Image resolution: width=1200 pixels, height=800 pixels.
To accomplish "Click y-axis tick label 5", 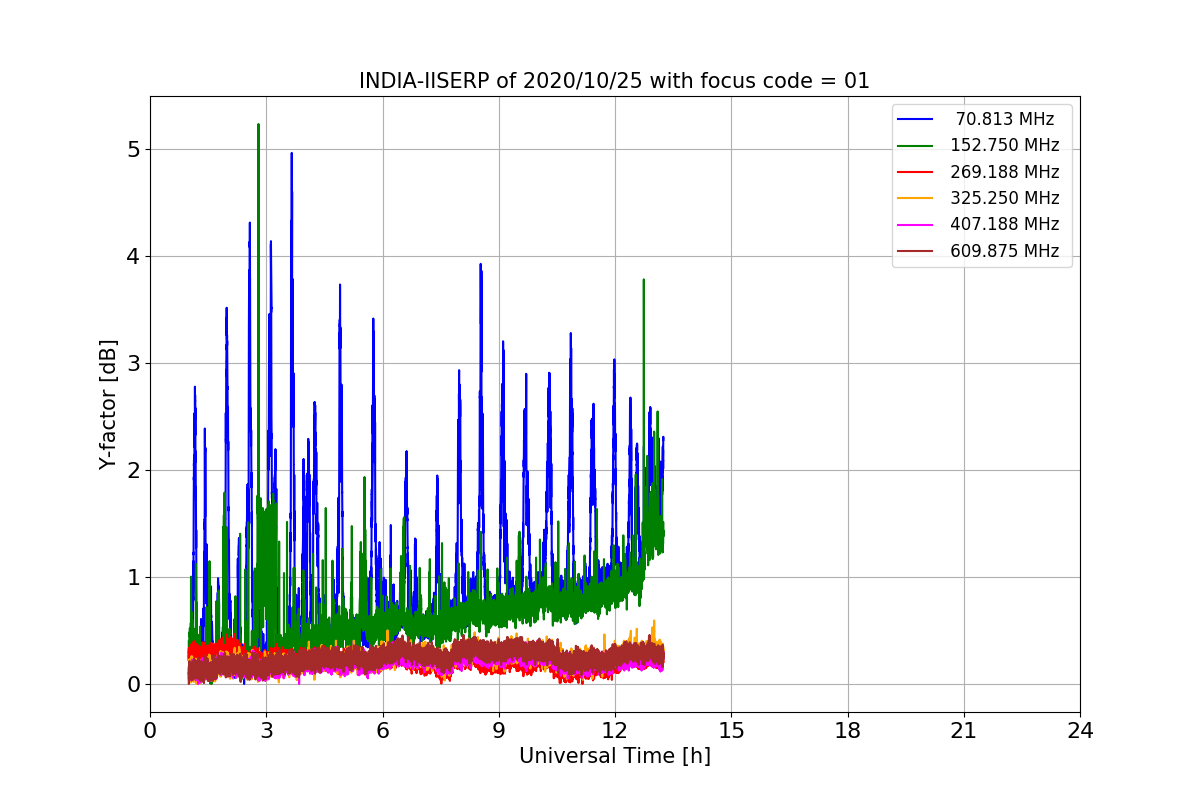I will pyautogui.click(x=134, y=149).
